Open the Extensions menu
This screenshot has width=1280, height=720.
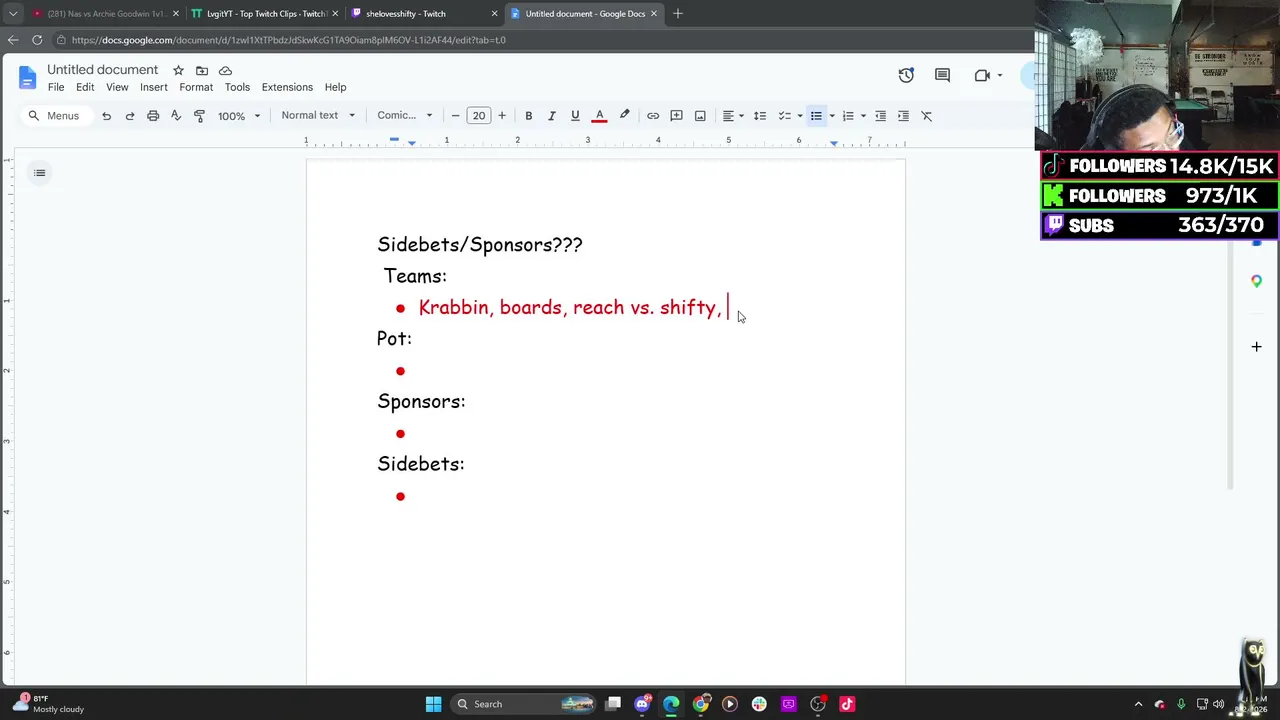click(x=287, y=87)
